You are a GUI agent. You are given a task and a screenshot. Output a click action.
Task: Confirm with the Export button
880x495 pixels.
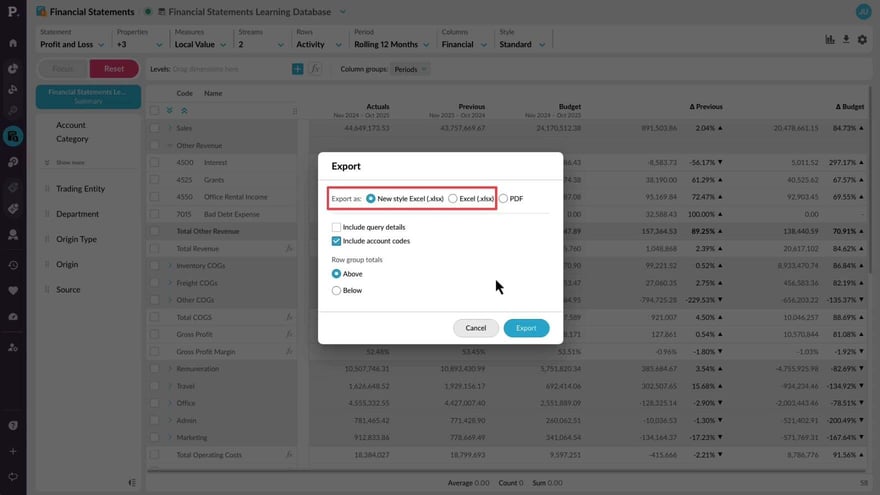coord(526,328)
